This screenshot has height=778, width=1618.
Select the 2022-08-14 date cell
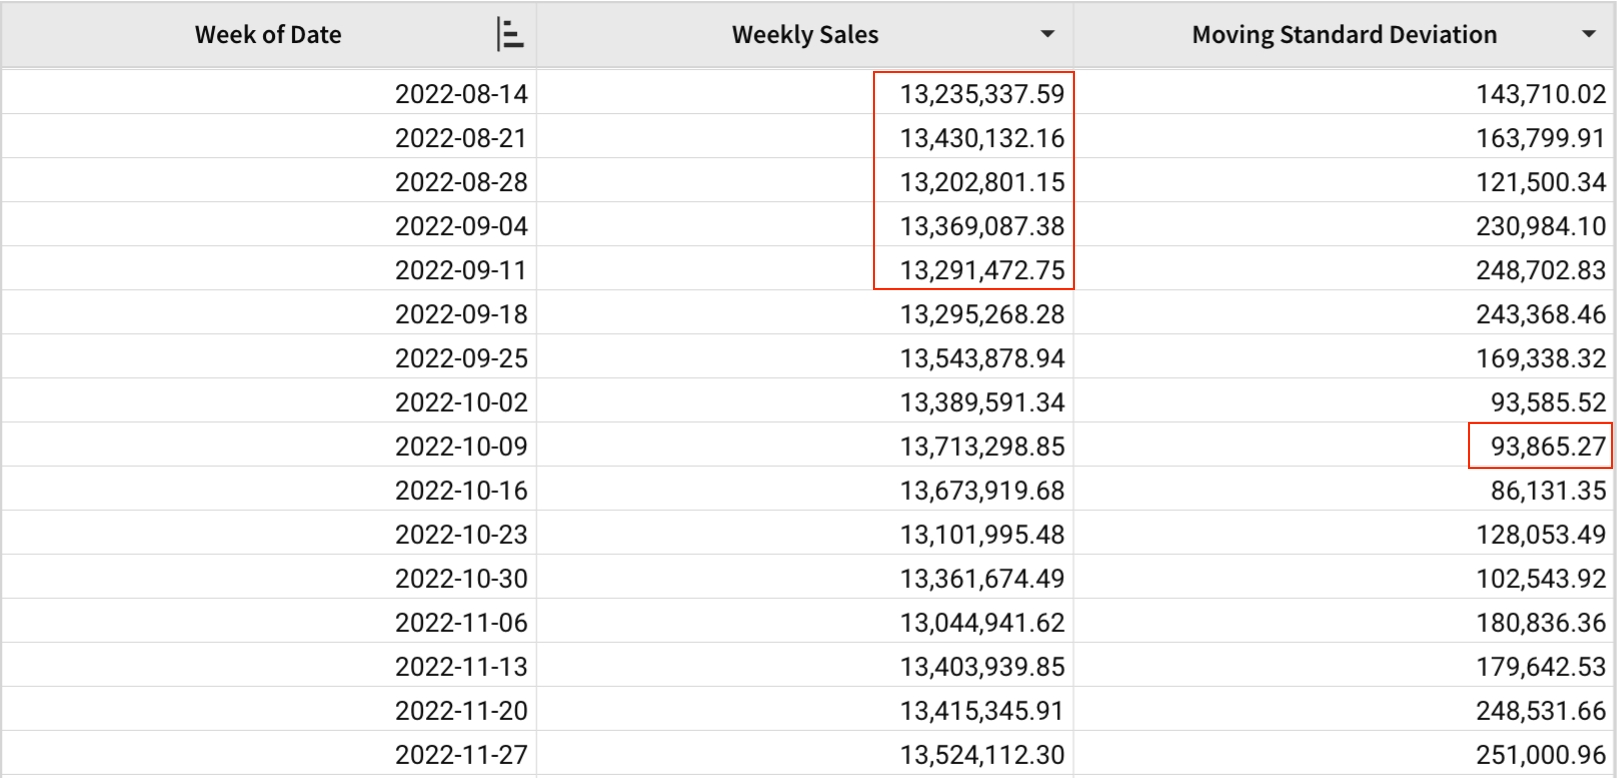[x=461, y=94]
